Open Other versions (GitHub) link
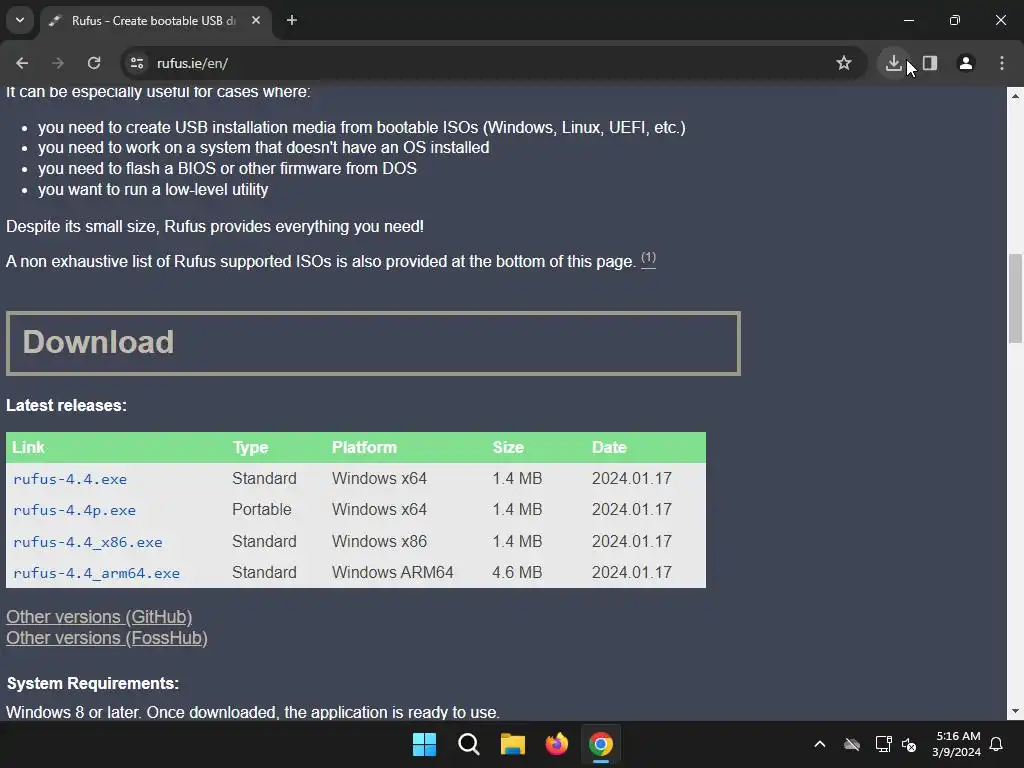 (x=99, y=617)
